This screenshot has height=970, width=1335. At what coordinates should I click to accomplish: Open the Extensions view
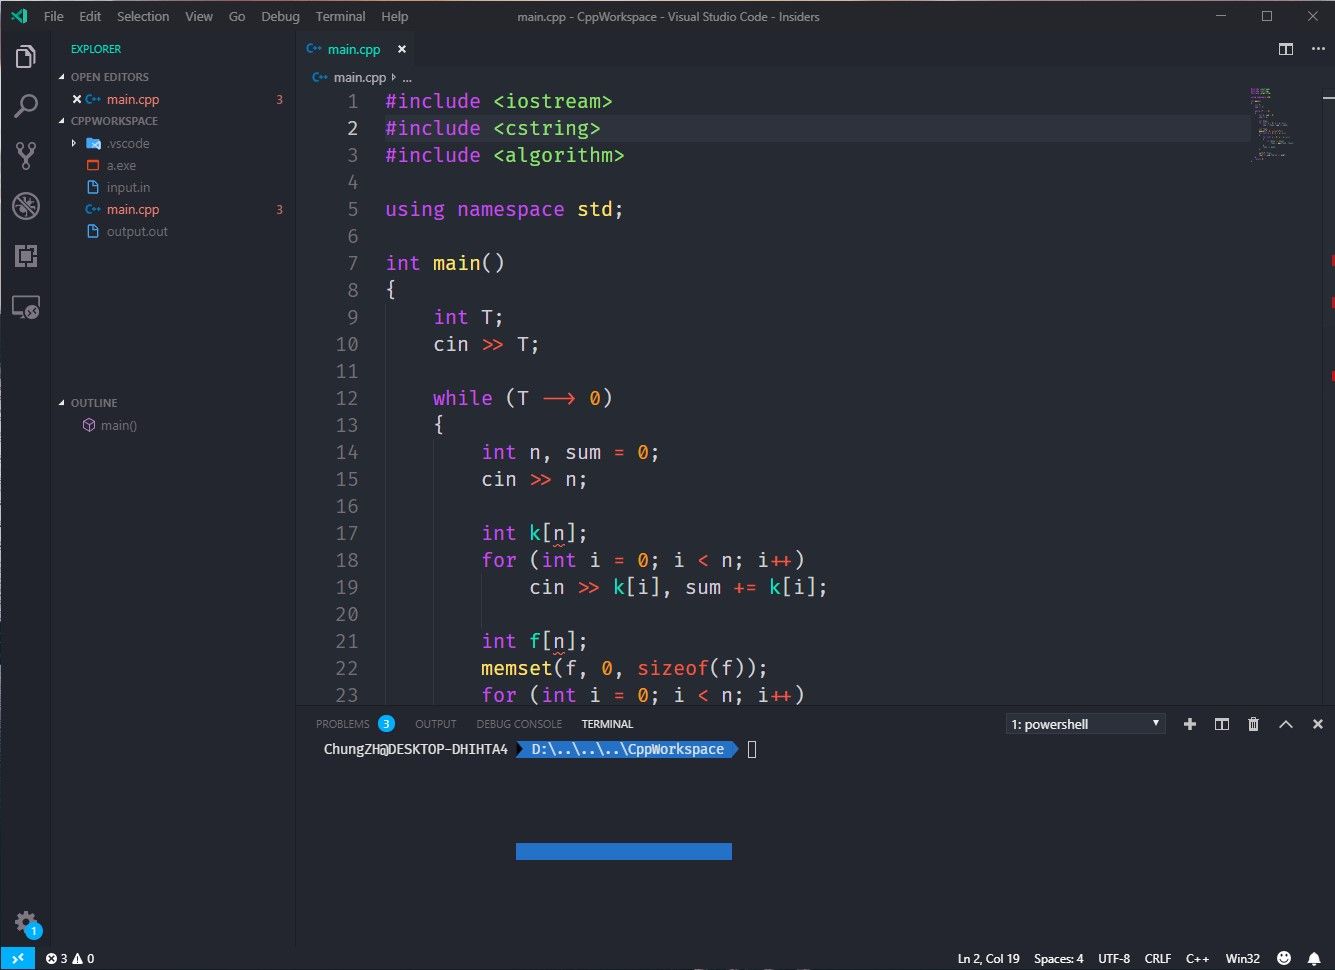coord(26,256)
